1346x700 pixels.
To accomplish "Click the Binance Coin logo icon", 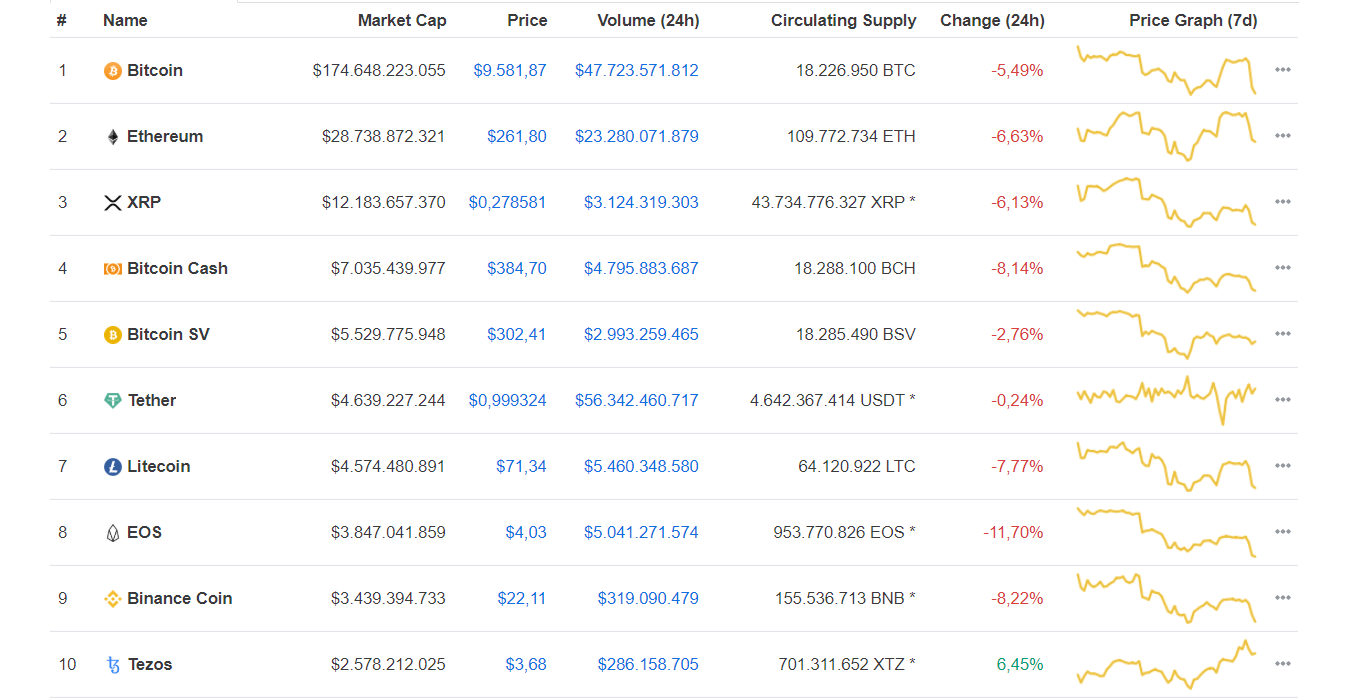I will point(113,599).
